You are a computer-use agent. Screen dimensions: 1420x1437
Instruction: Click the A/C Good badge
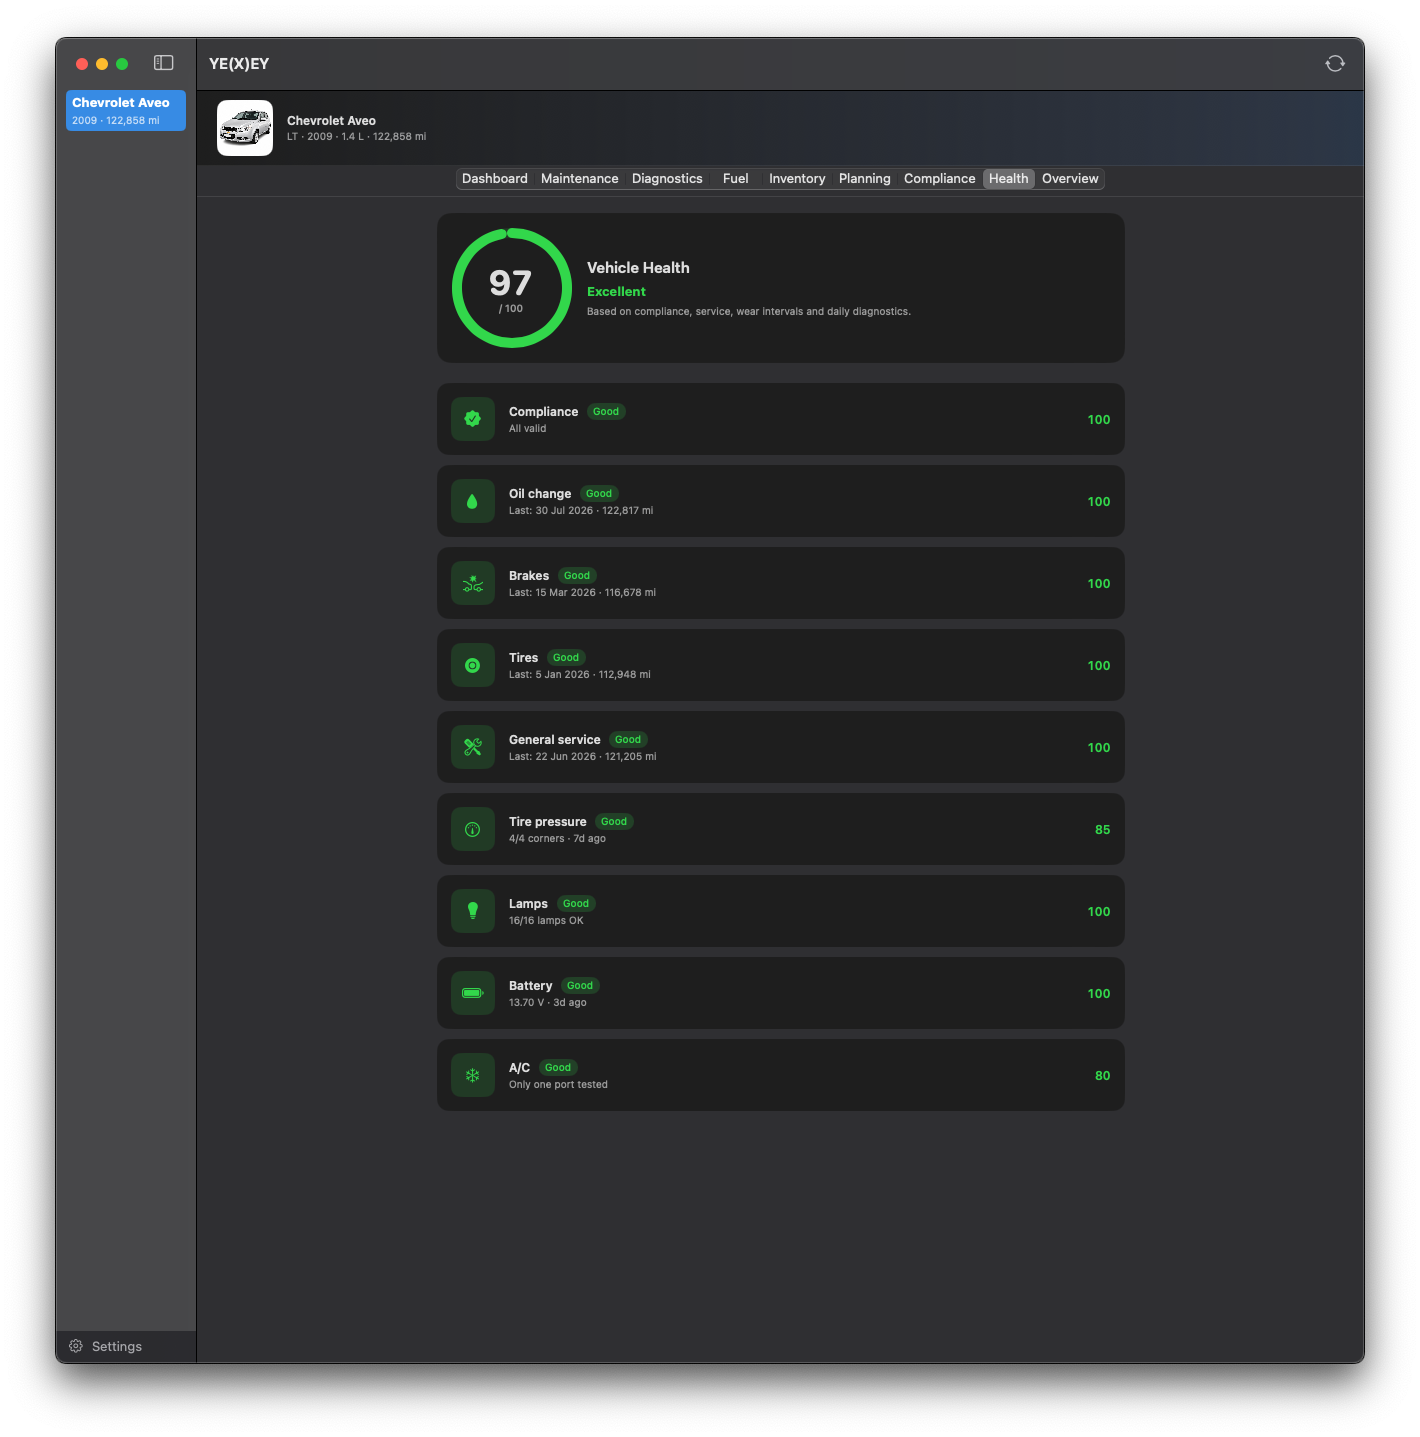pyautogui.click(x=558, y=1068)
